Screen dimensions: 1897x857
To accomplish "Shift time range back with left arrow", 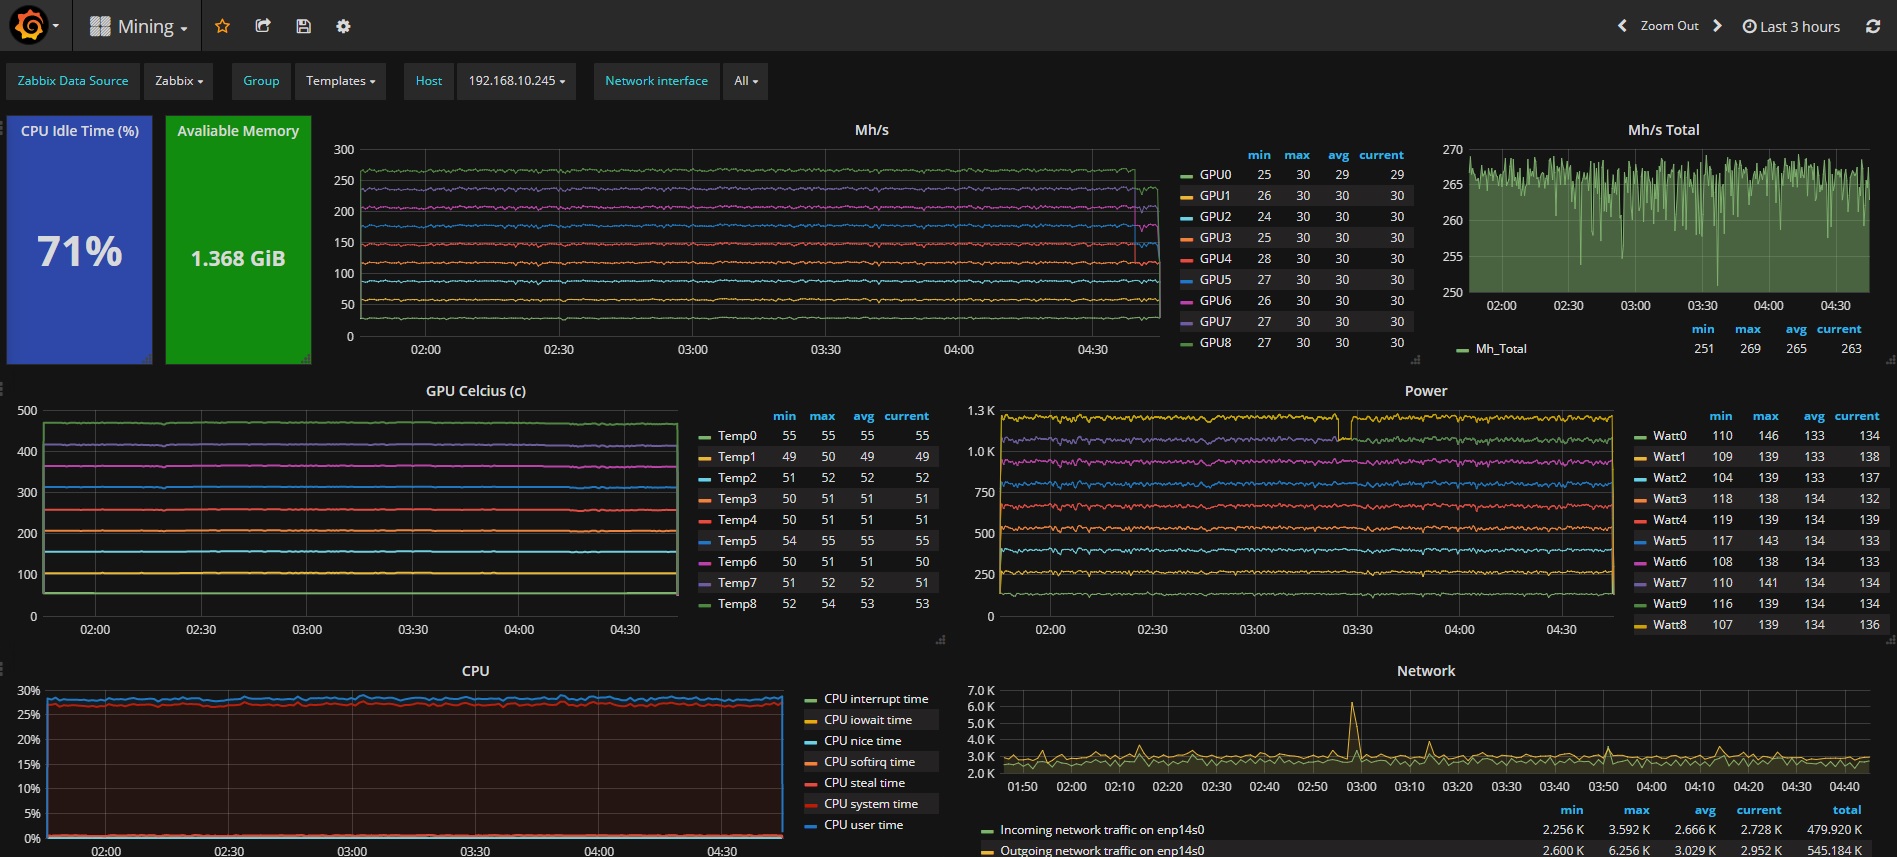I will [x=1622, y=26].
